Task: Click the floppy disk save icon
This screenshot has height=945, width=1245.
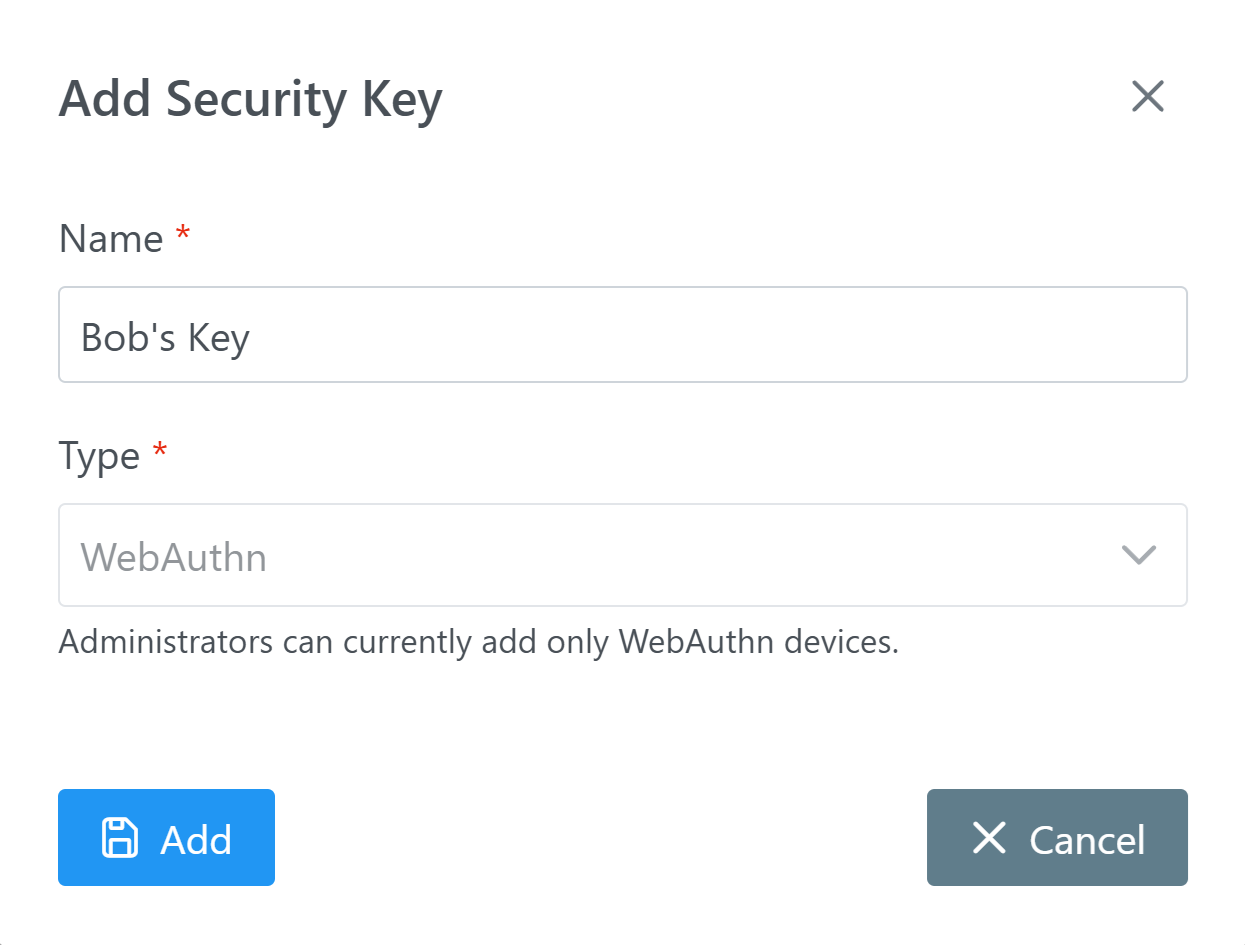Action: 120,838
